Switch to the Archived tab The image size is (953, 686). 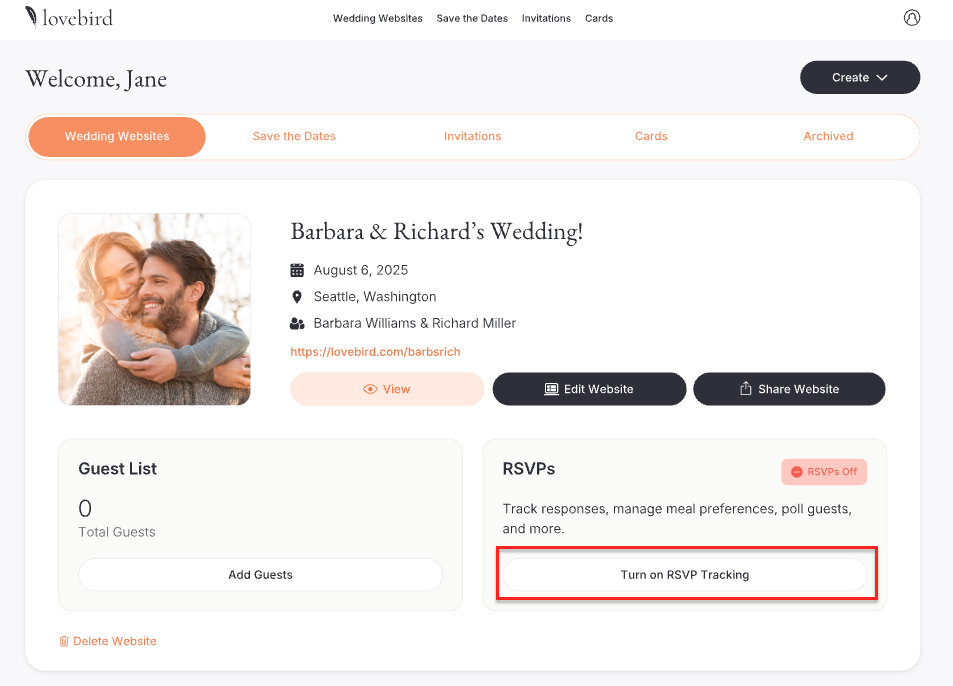coord(828,136)
